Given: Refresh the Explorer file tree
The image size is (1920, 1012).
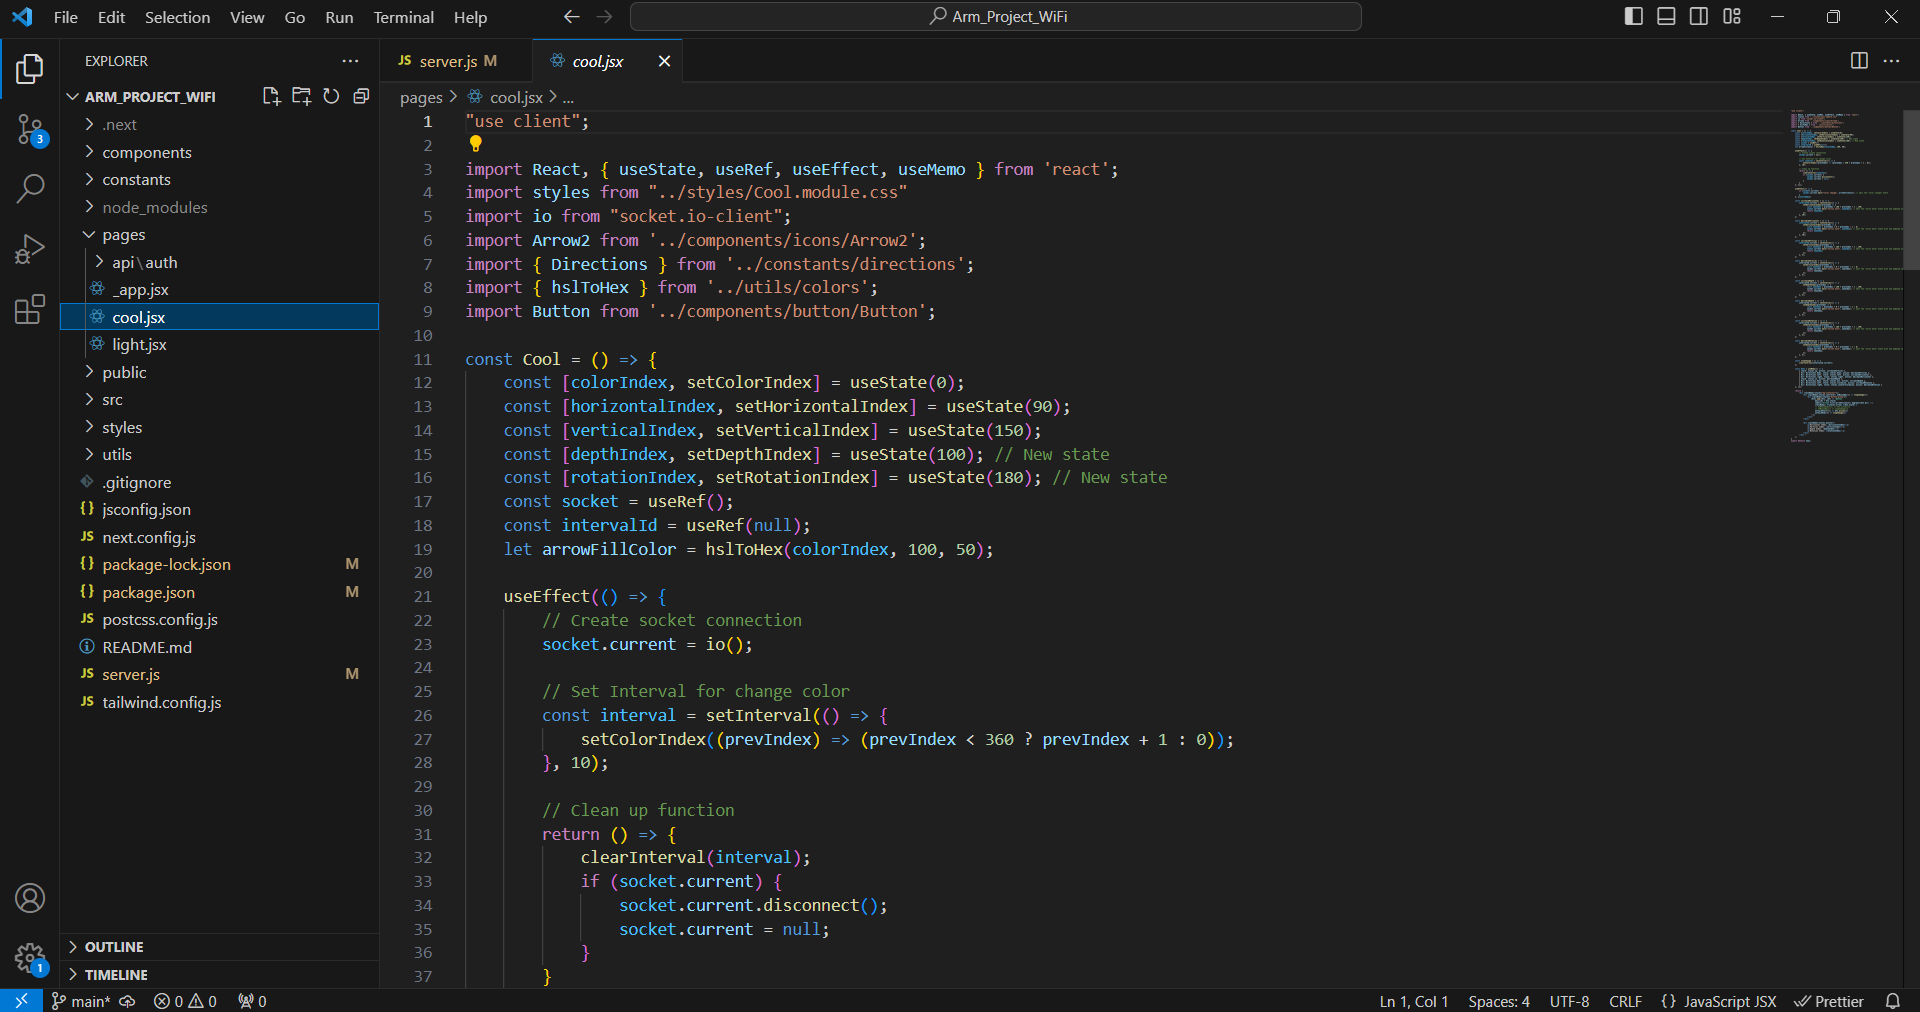Looking at the screenshot, I should [x=331, y=96].
